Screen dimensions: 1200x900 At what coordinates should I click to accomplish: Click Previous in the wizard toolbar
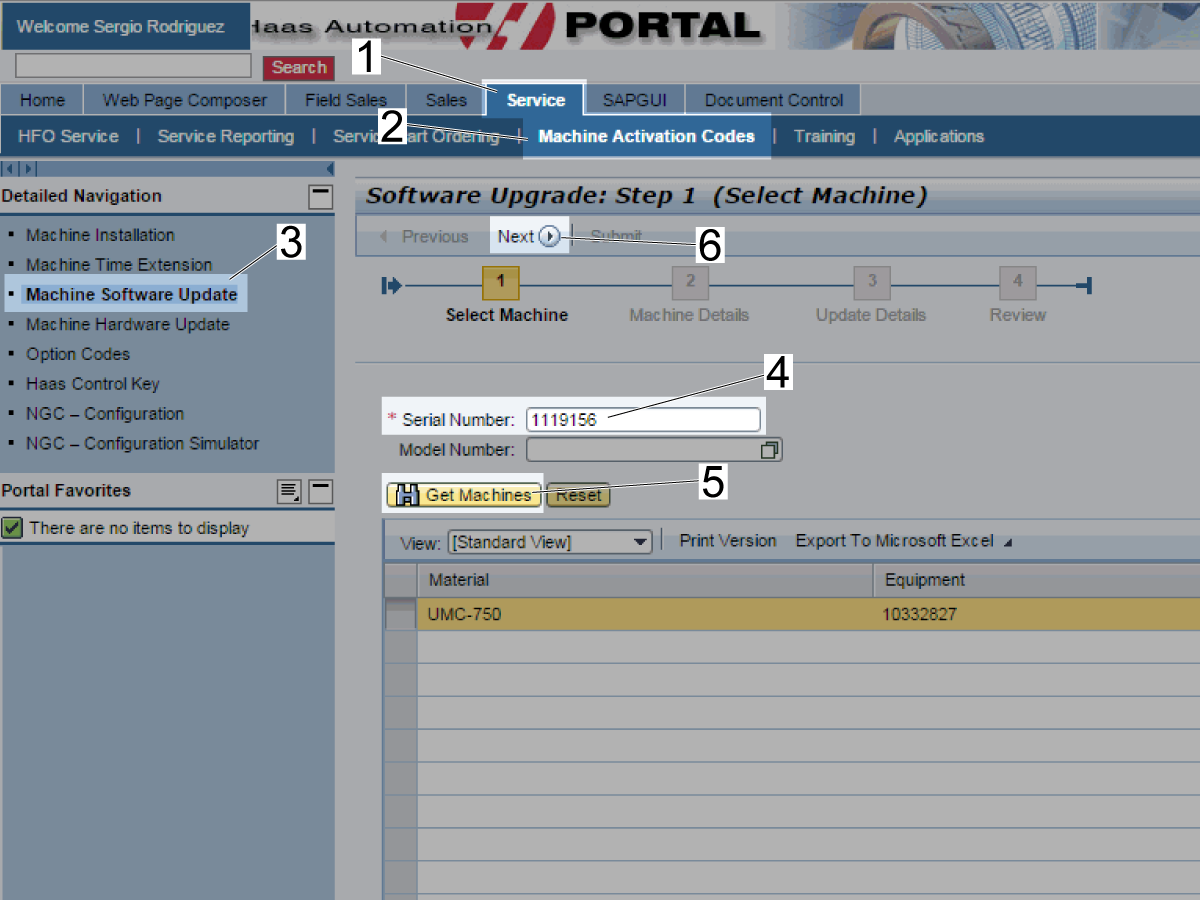[x=424, y=237]
